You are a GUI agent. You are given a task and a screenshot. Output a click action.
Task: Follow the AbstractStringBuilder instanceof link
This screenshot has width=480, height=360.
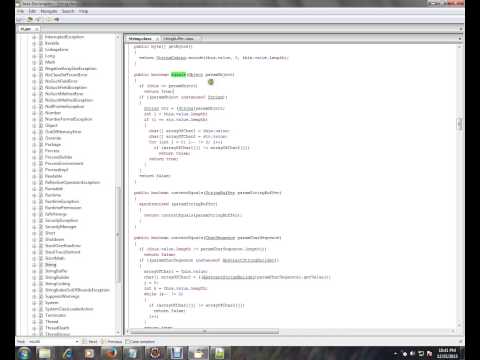tap(249, 260)
